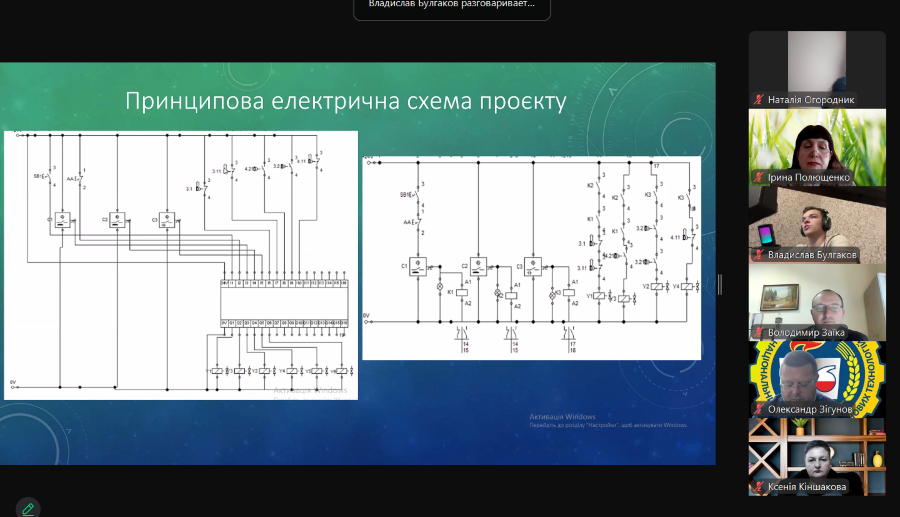Image resolution: width=900 pixels, height=517 pixels.
Task: Click 'Активация Windows' watermark on the slide
Action: coord(562,416)
